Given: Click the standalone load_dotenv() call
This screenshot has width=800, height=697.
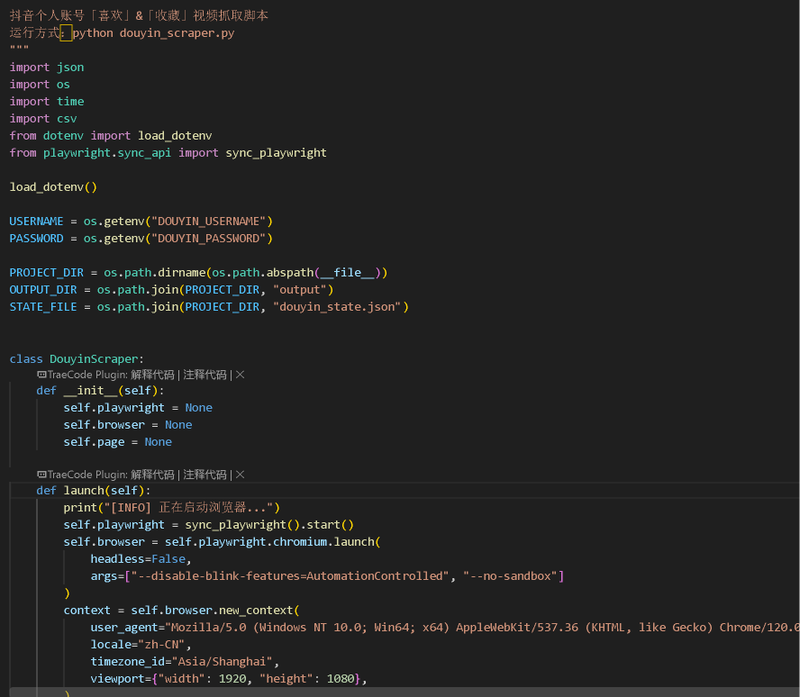Looking at the screenshot, I should (53, 187).
